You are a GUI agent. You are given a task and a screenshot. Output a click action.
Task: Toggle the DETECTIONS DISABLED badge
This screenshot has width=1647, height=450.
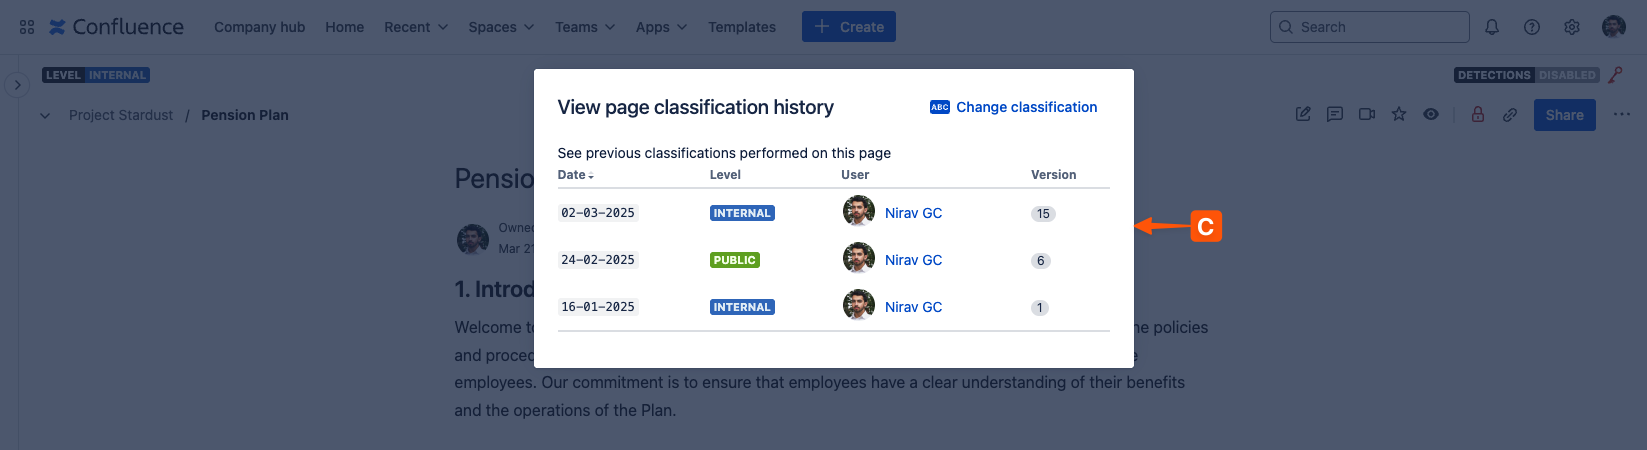(x=1526, y=75)
